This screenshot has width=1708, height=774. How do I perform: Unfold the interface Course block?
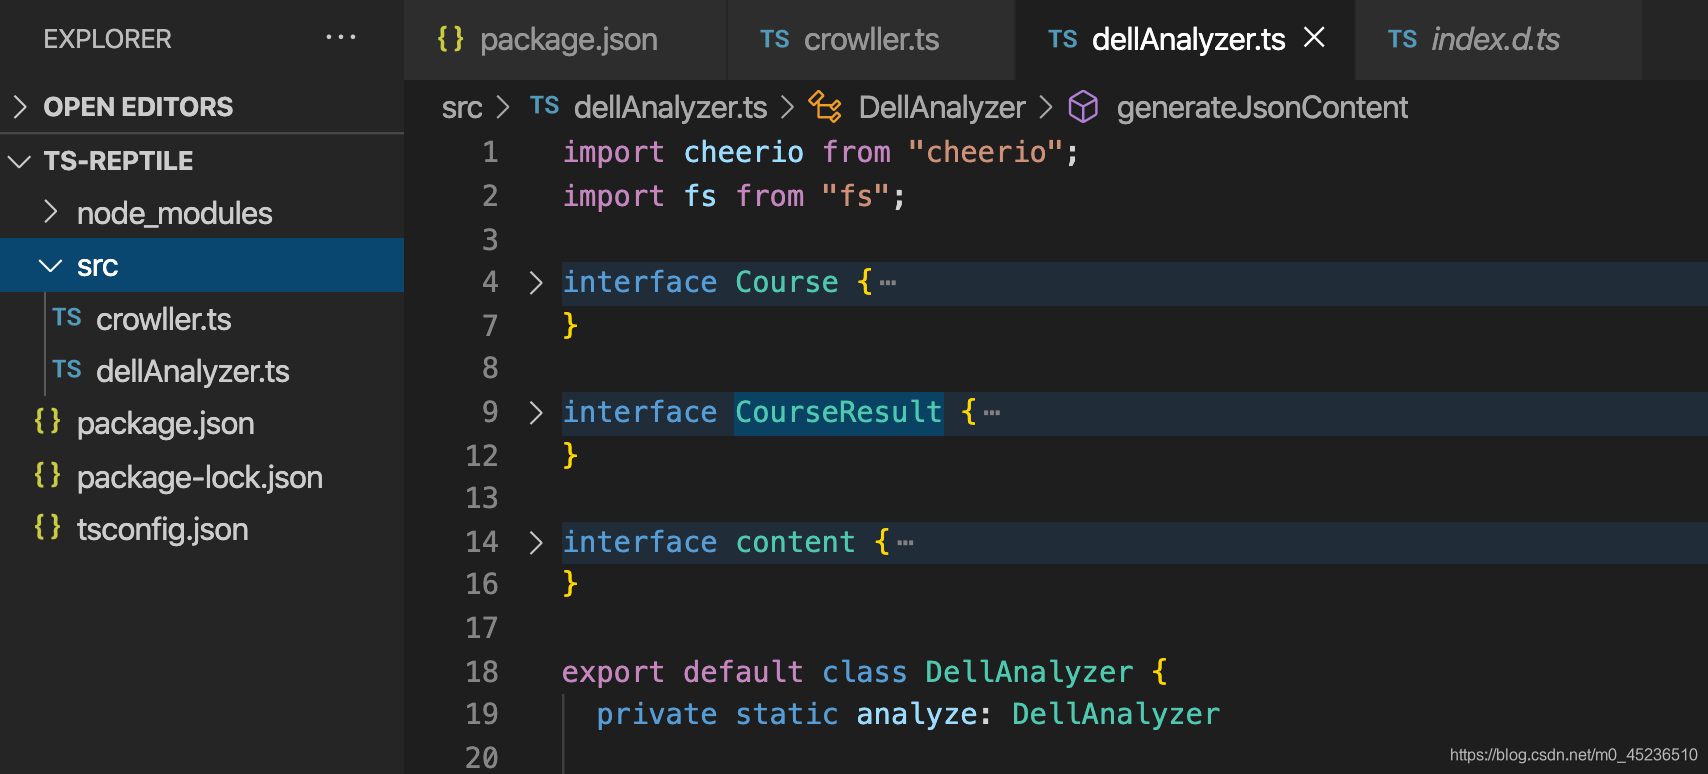click(x=536, y=283)
